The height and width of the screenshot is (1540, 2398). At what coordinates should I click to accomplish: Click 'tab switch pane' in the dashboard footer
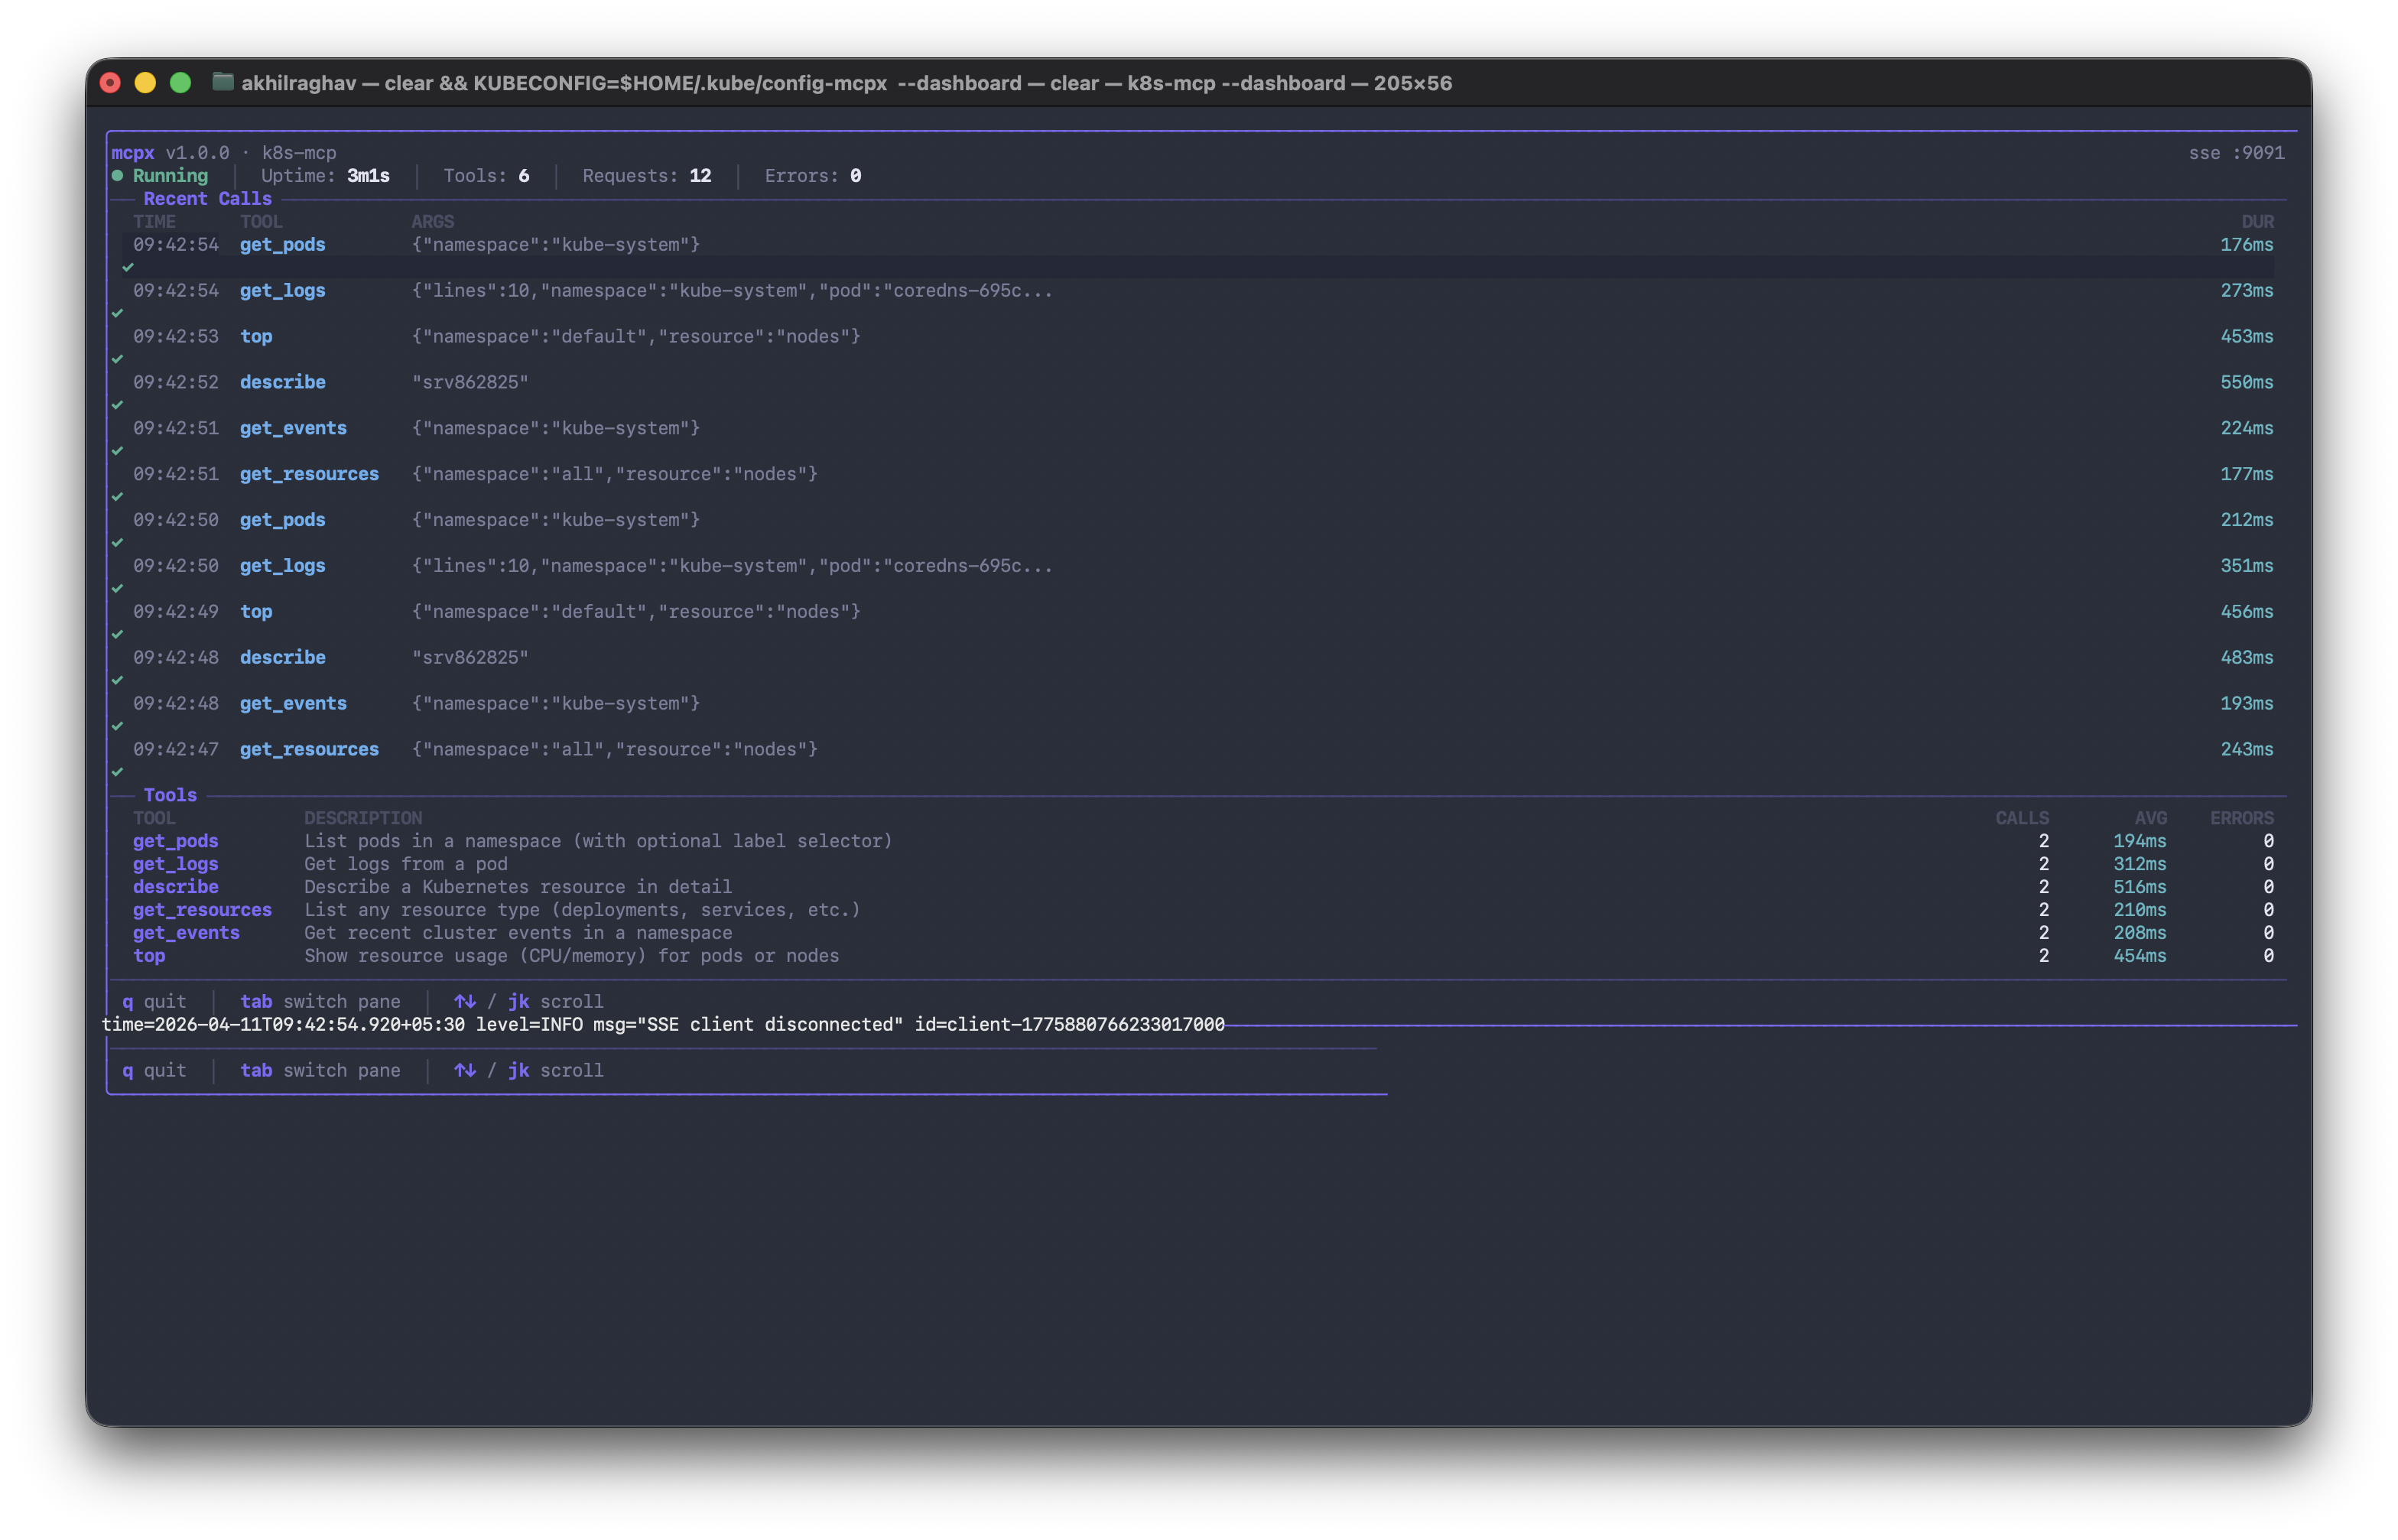(x=321, y=1001)
